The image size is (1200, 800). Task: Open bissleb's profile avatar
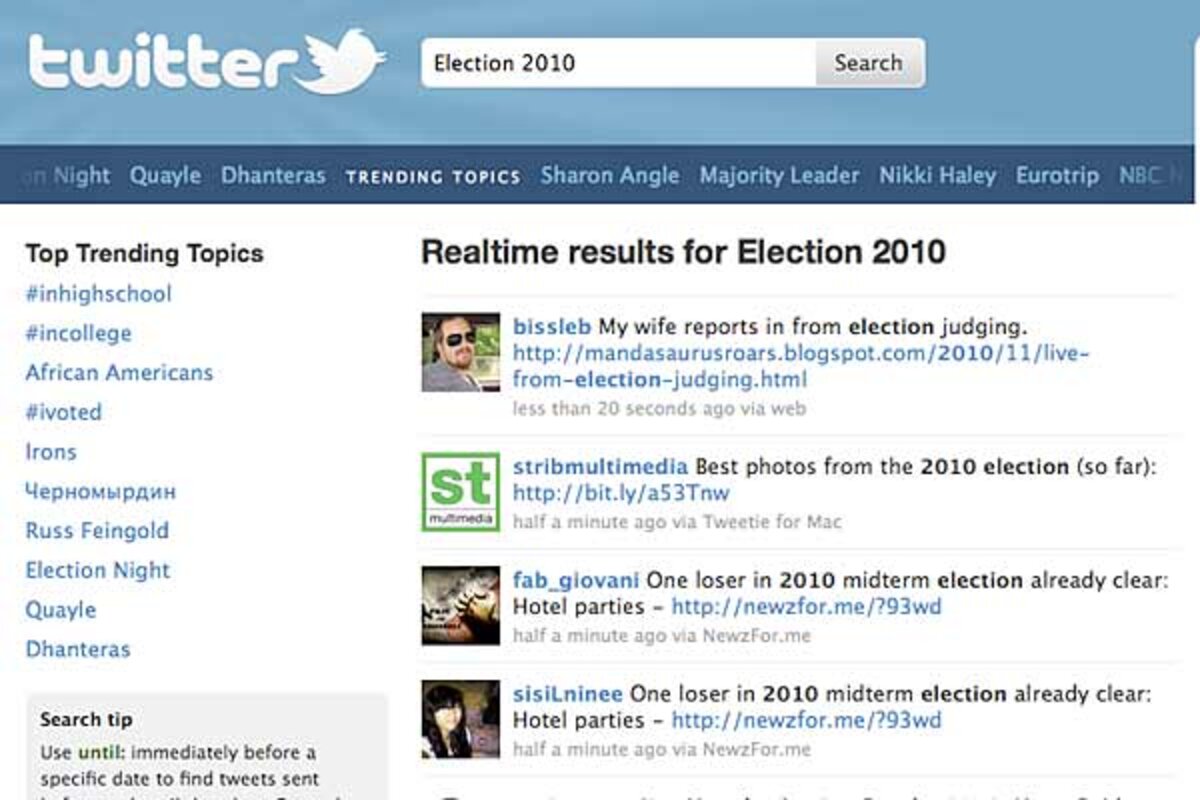click(x=460, y=352)
